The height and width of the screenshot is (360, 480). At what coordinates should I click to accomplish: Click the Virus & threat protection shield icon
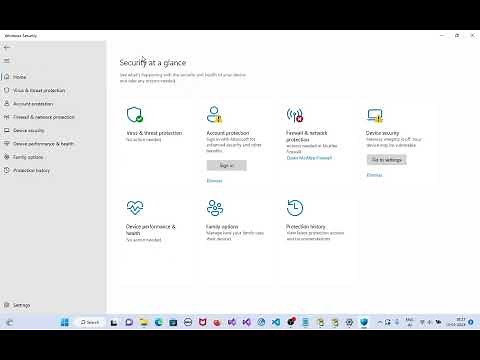tap(135, 115)
